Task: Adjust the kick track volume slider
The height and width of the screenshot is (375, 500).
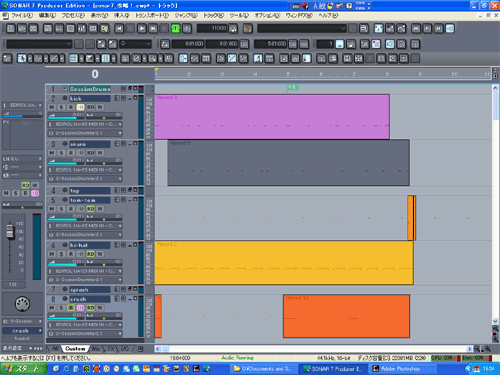Action: click(x=66, y=116)
